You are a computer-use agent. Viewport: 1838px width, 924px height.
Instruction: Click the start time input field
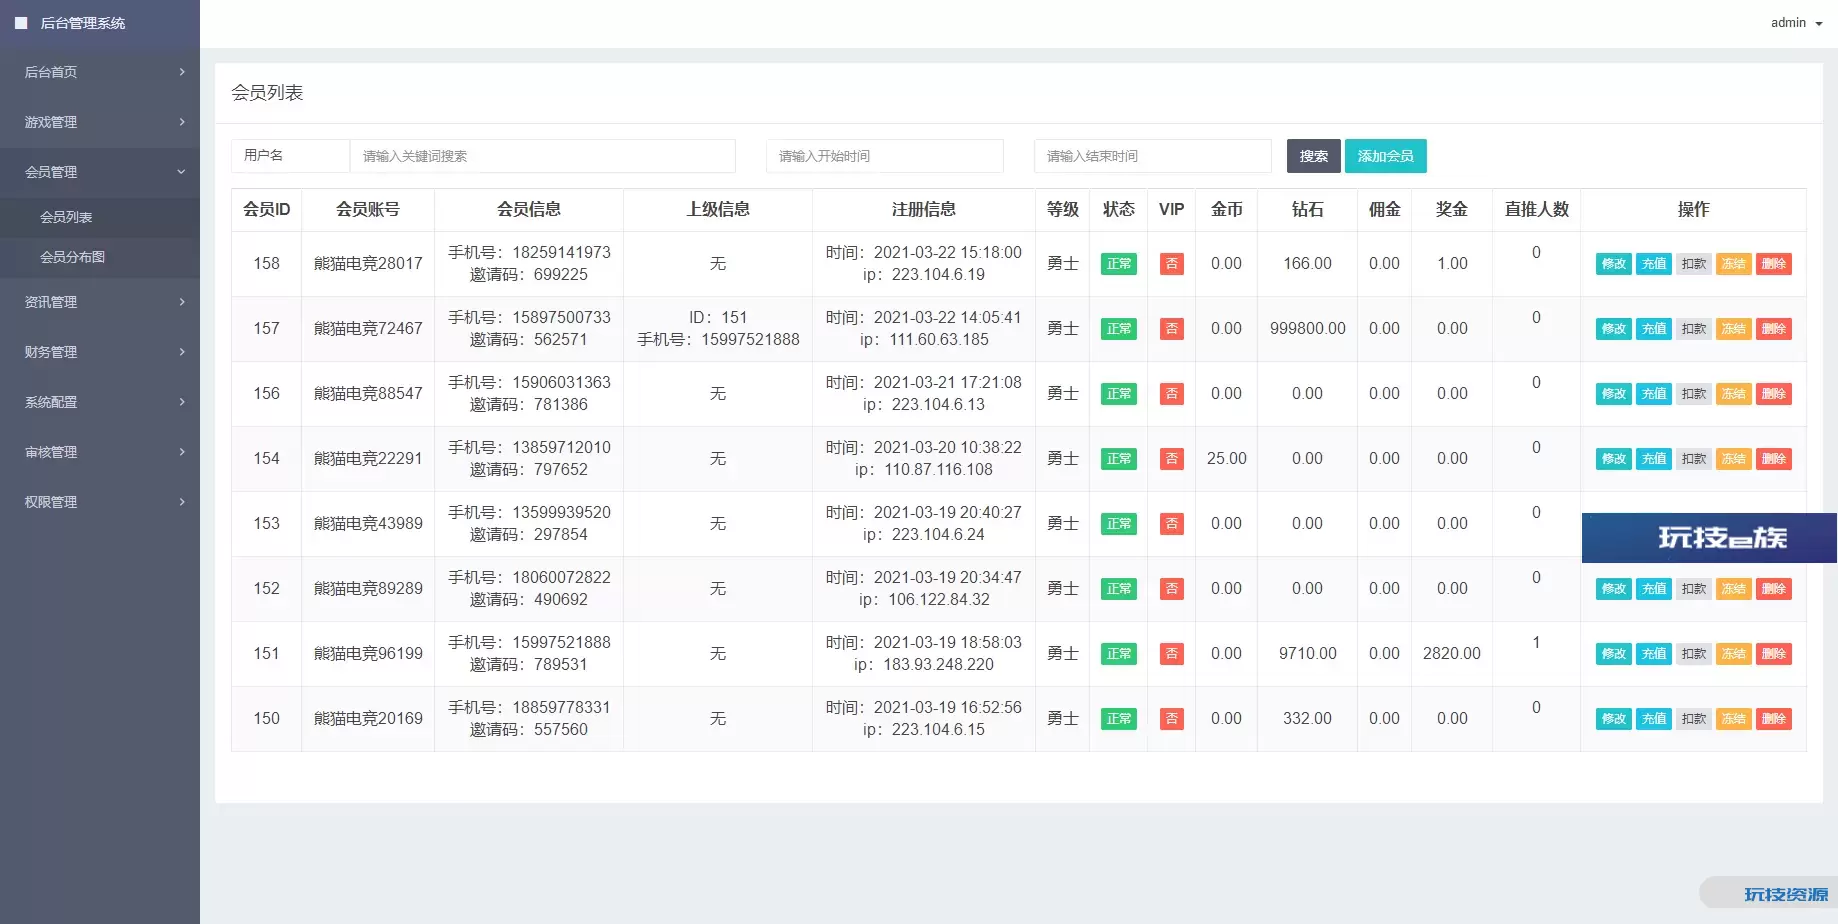[884, 156]
